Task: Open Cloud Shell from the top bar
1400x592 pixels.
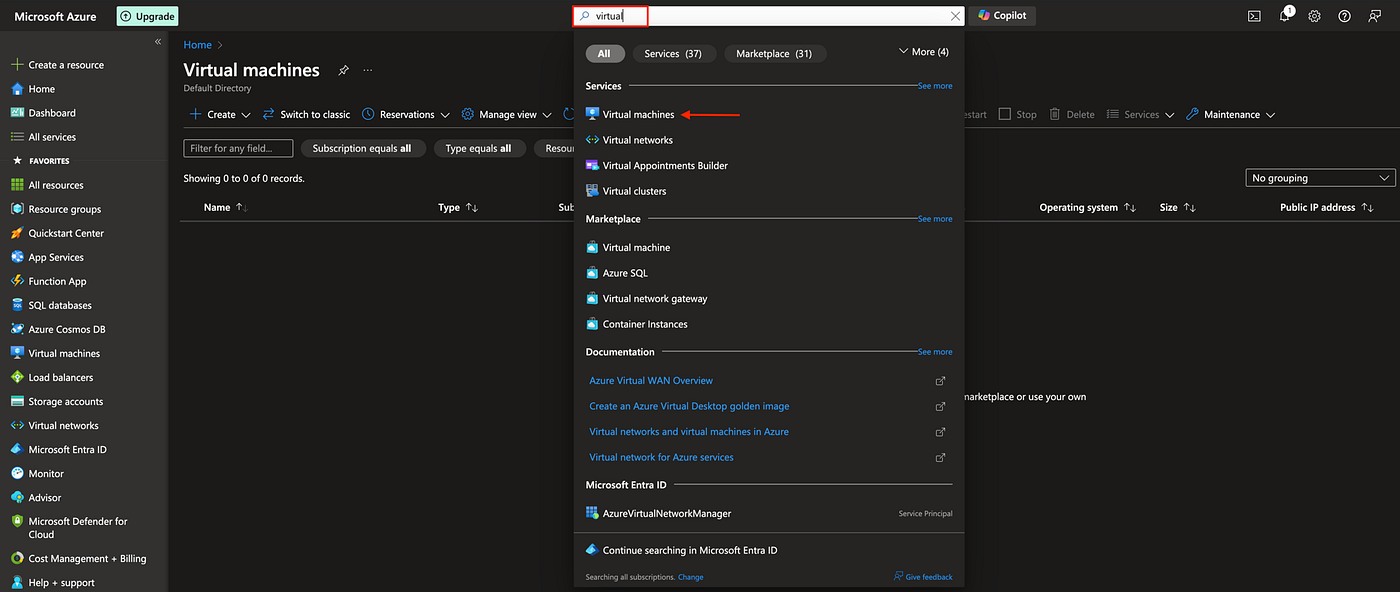Action: [x=1254, y=16]
